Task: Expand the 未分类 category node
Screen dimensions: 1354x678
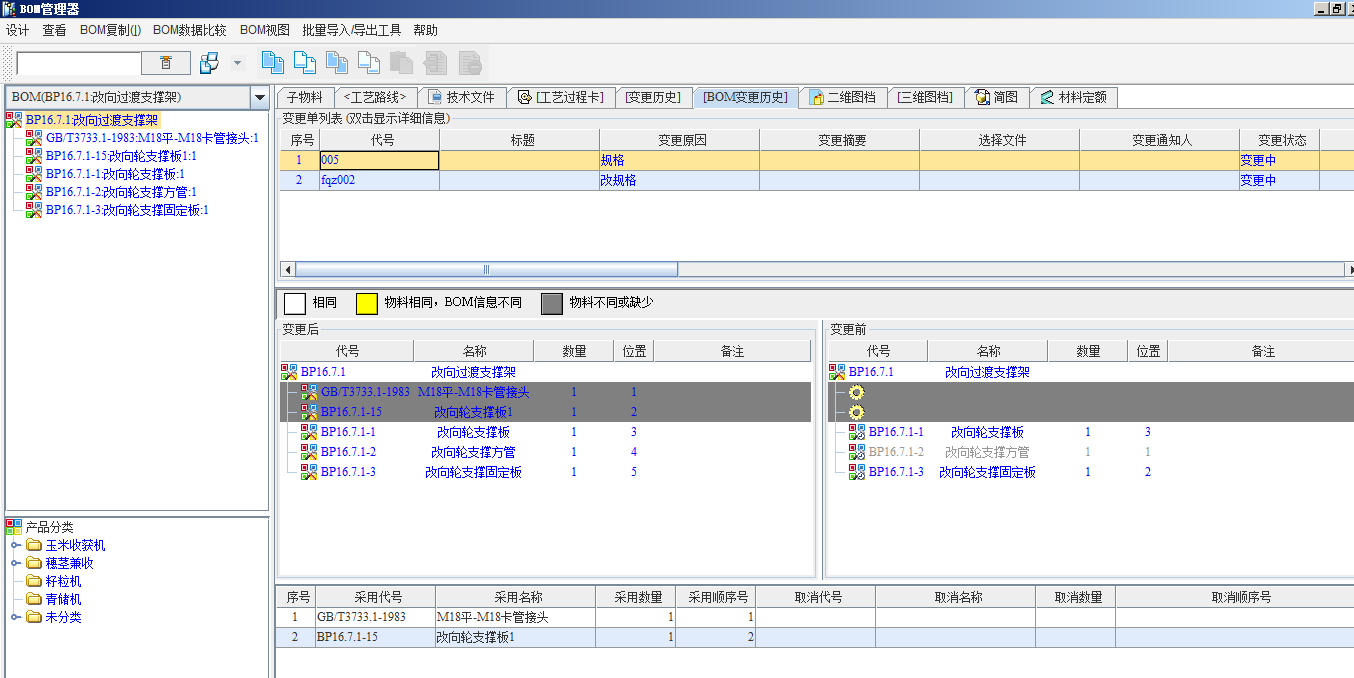Action: (15, 617)
